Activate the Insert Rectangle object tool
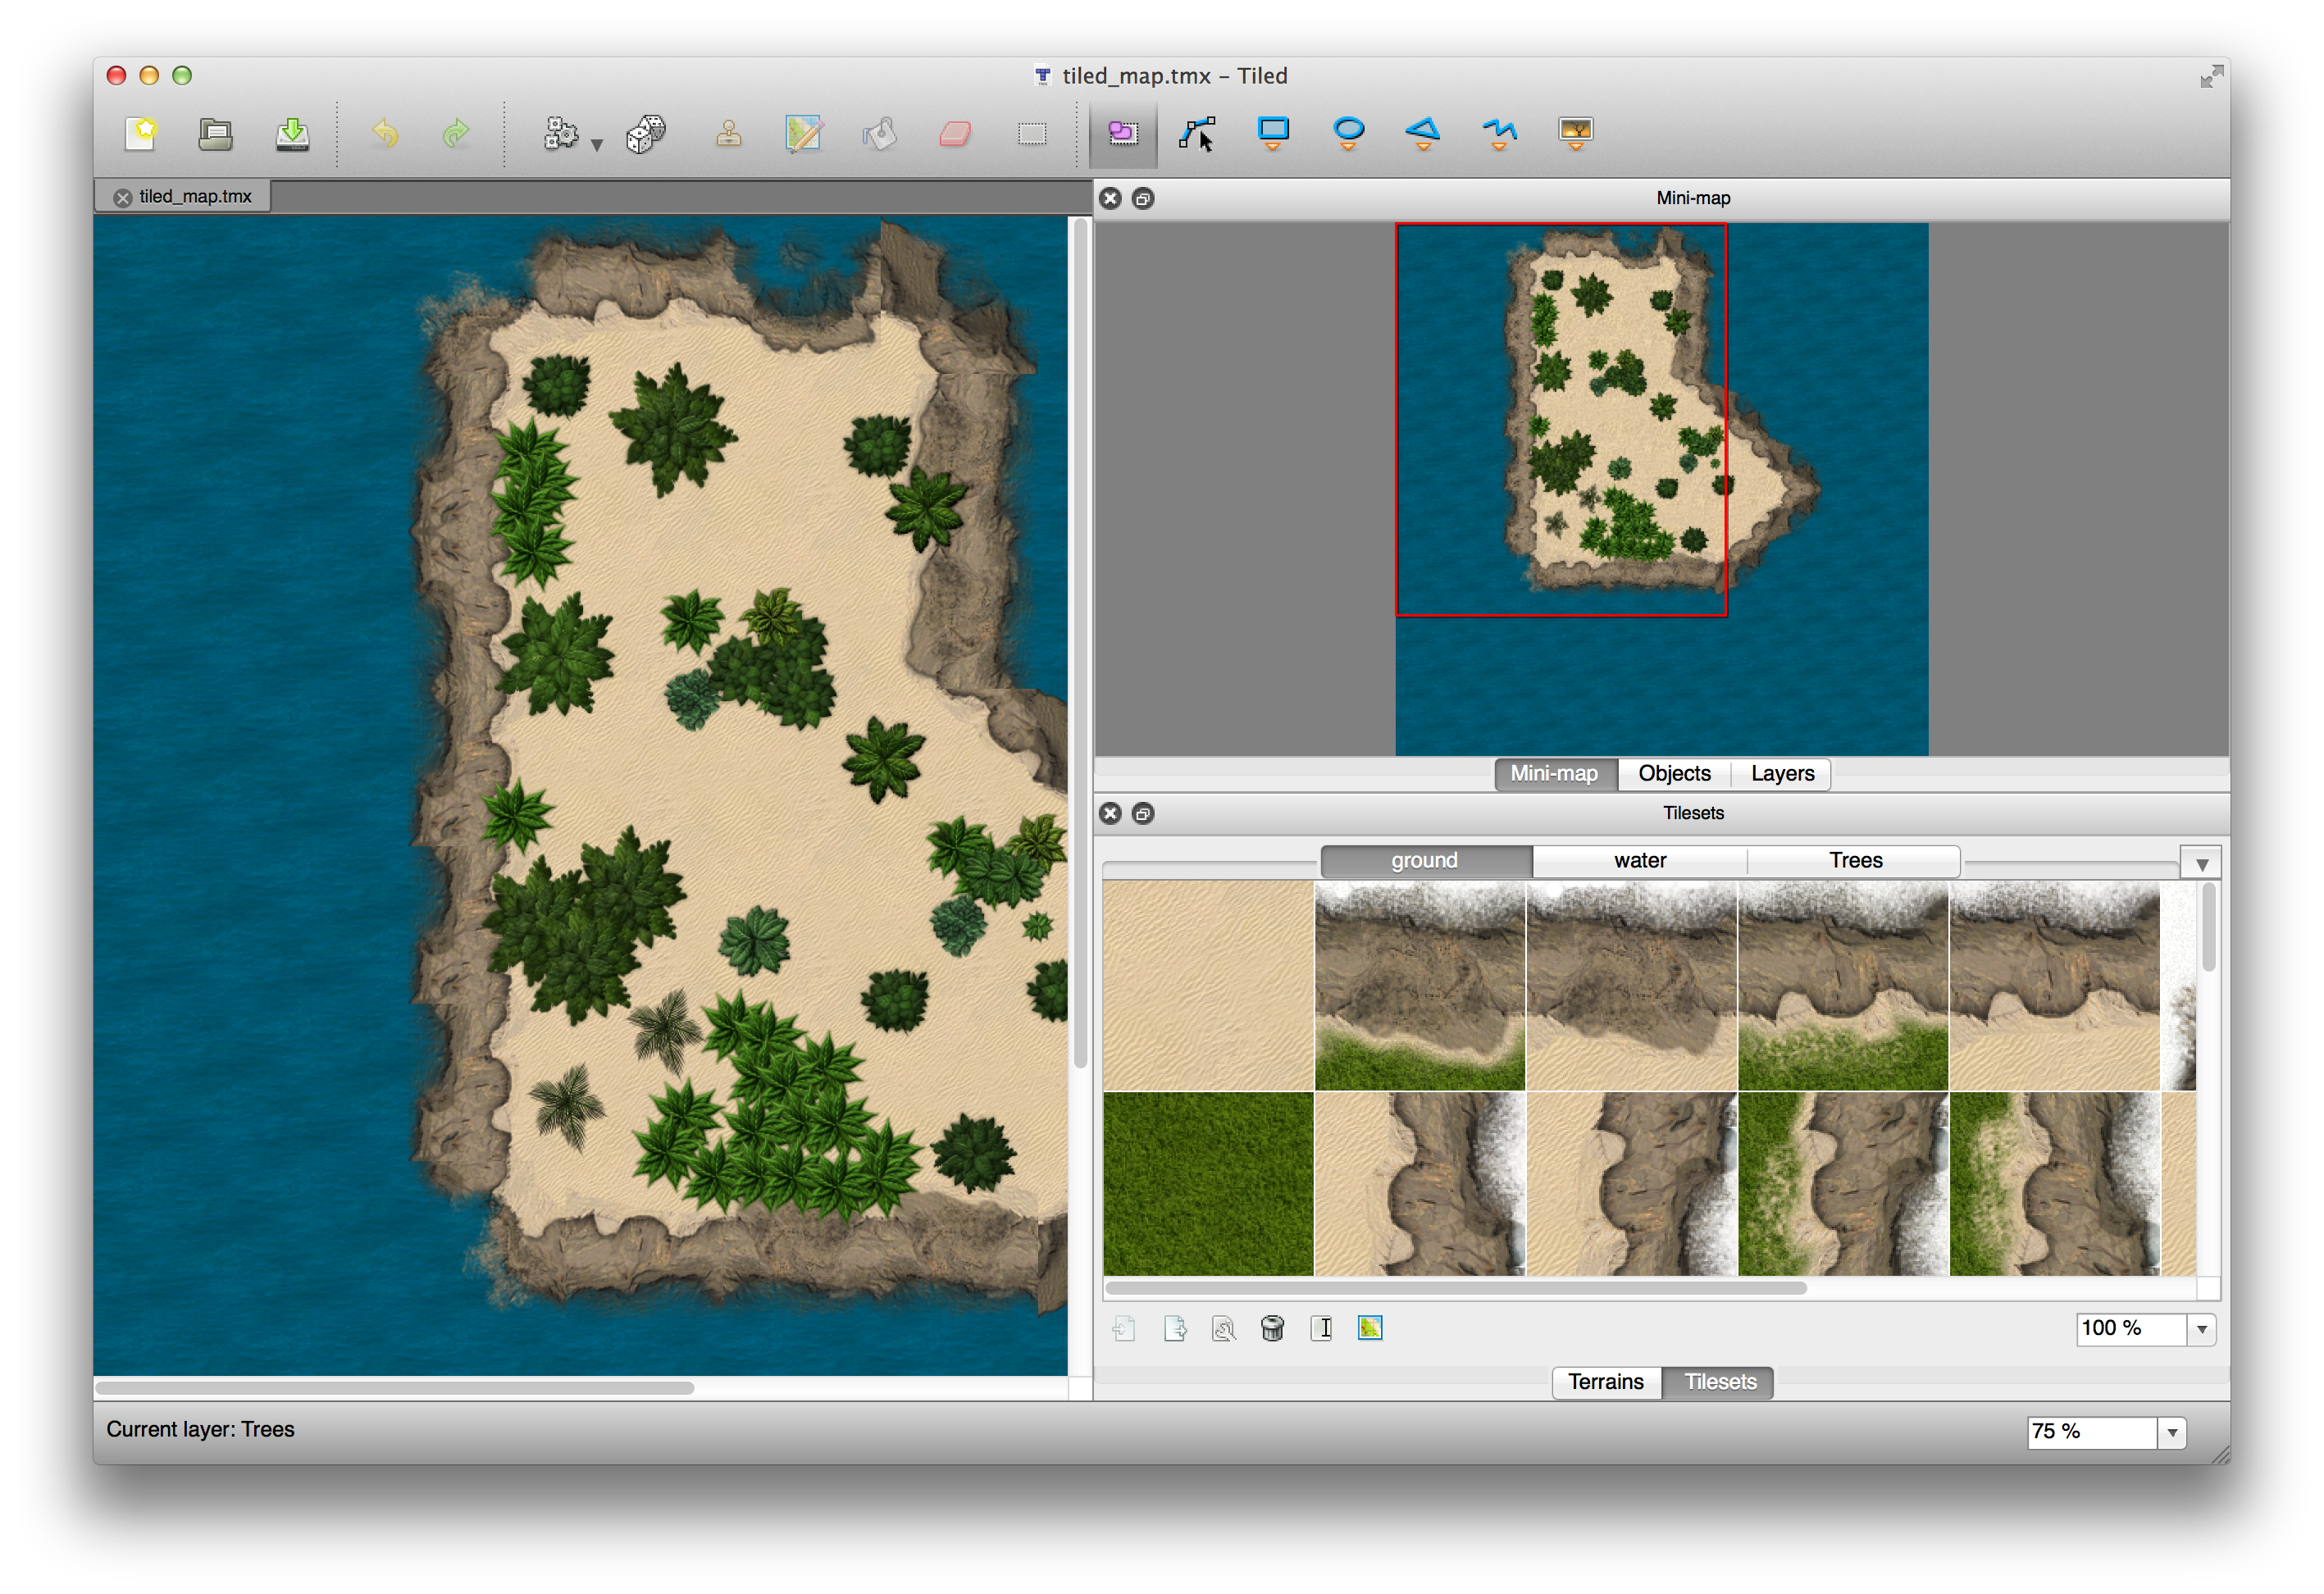The height and width of the screenshot is (1594, 2324). click(1273, 131)
